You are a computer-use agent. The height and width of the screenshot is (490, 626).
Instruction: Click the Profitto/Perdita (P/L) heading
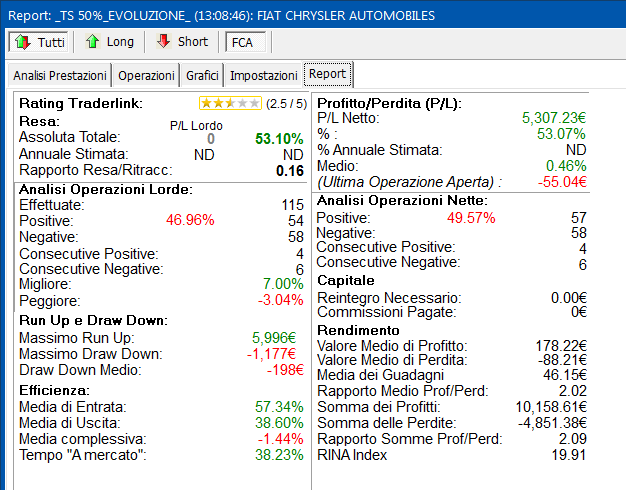click(389, 103)
